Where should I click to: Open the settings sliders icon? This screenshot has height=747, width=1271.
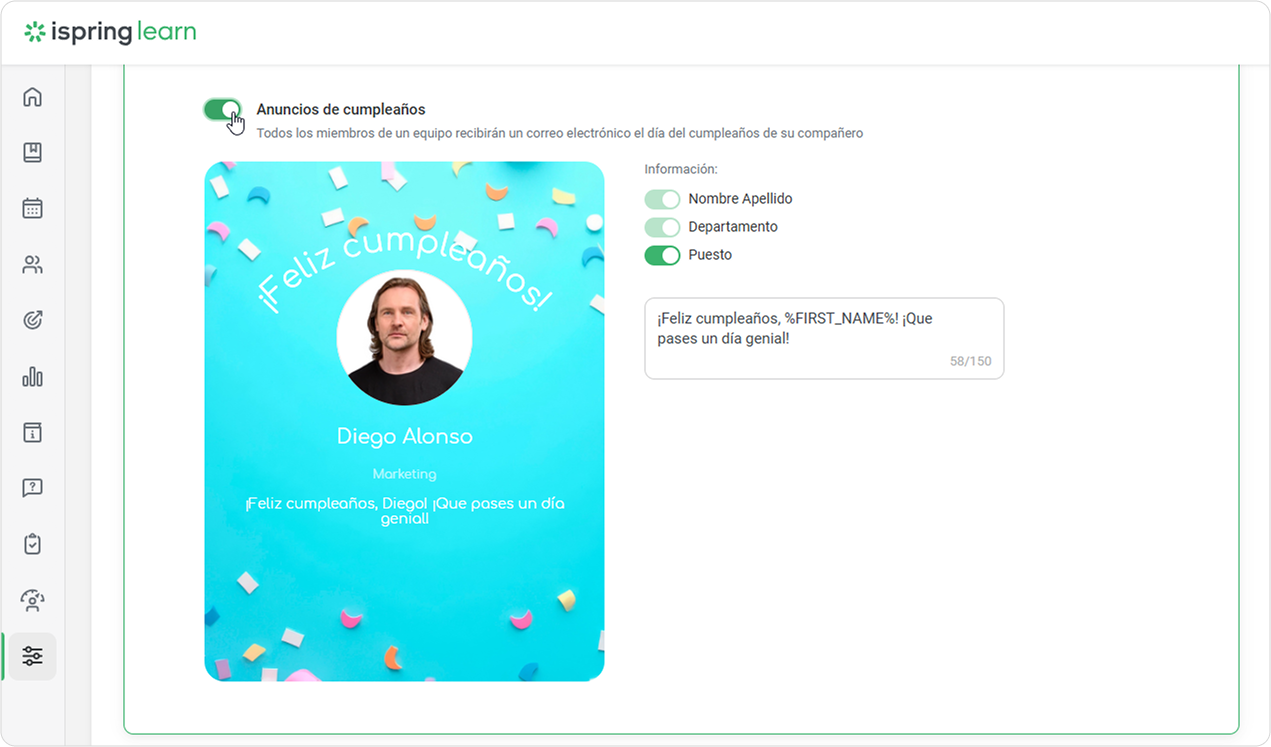(x=32, y=657)
